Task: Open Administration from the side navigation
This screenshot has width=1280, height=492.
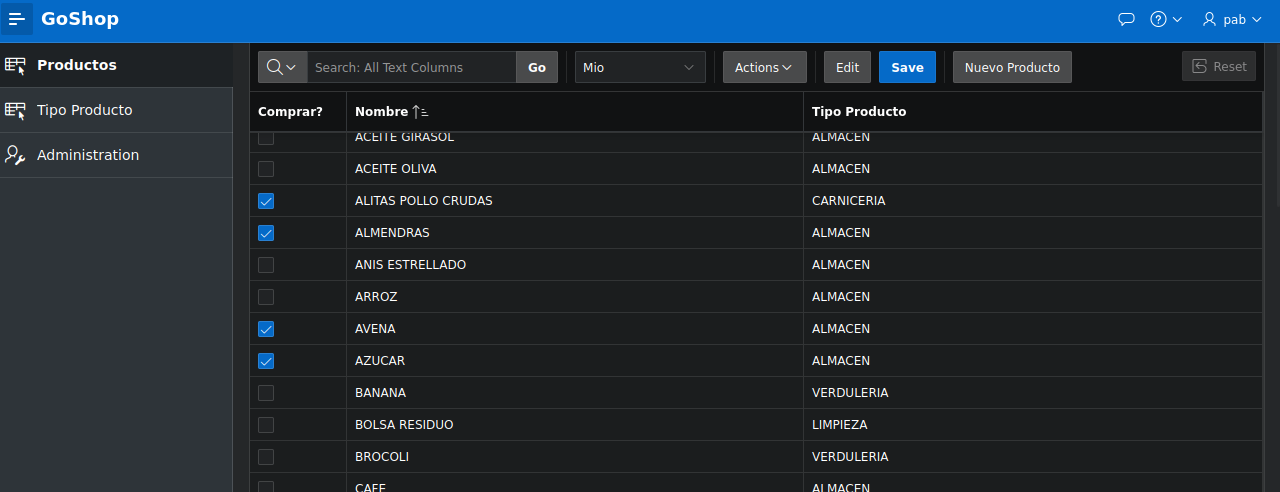Action: (88, 155)
